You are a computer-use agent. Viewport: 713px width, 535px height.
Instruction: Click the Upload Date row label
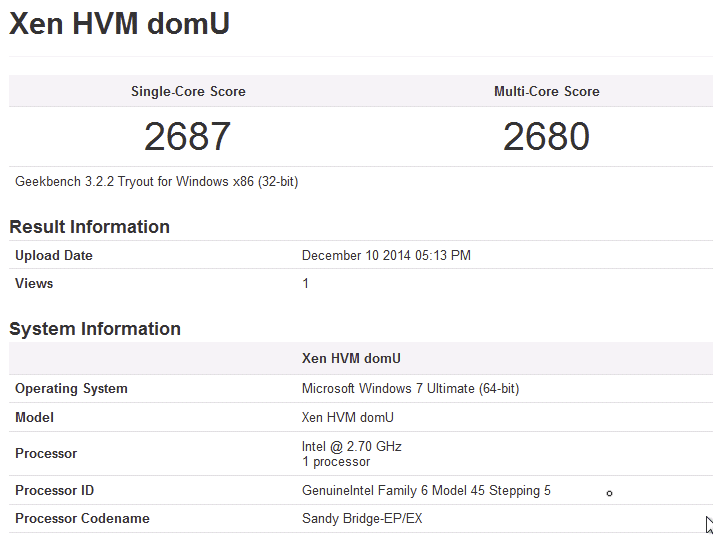(54, 256)
